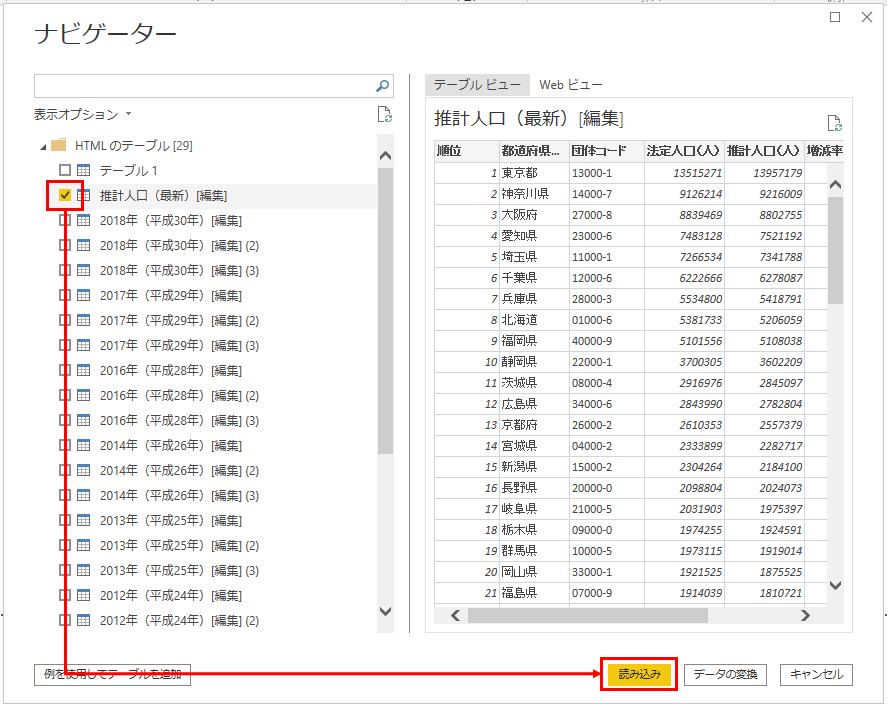Click inside the navigator search box
The width and height of the screenshot is (894, 707).
(200, 87)
